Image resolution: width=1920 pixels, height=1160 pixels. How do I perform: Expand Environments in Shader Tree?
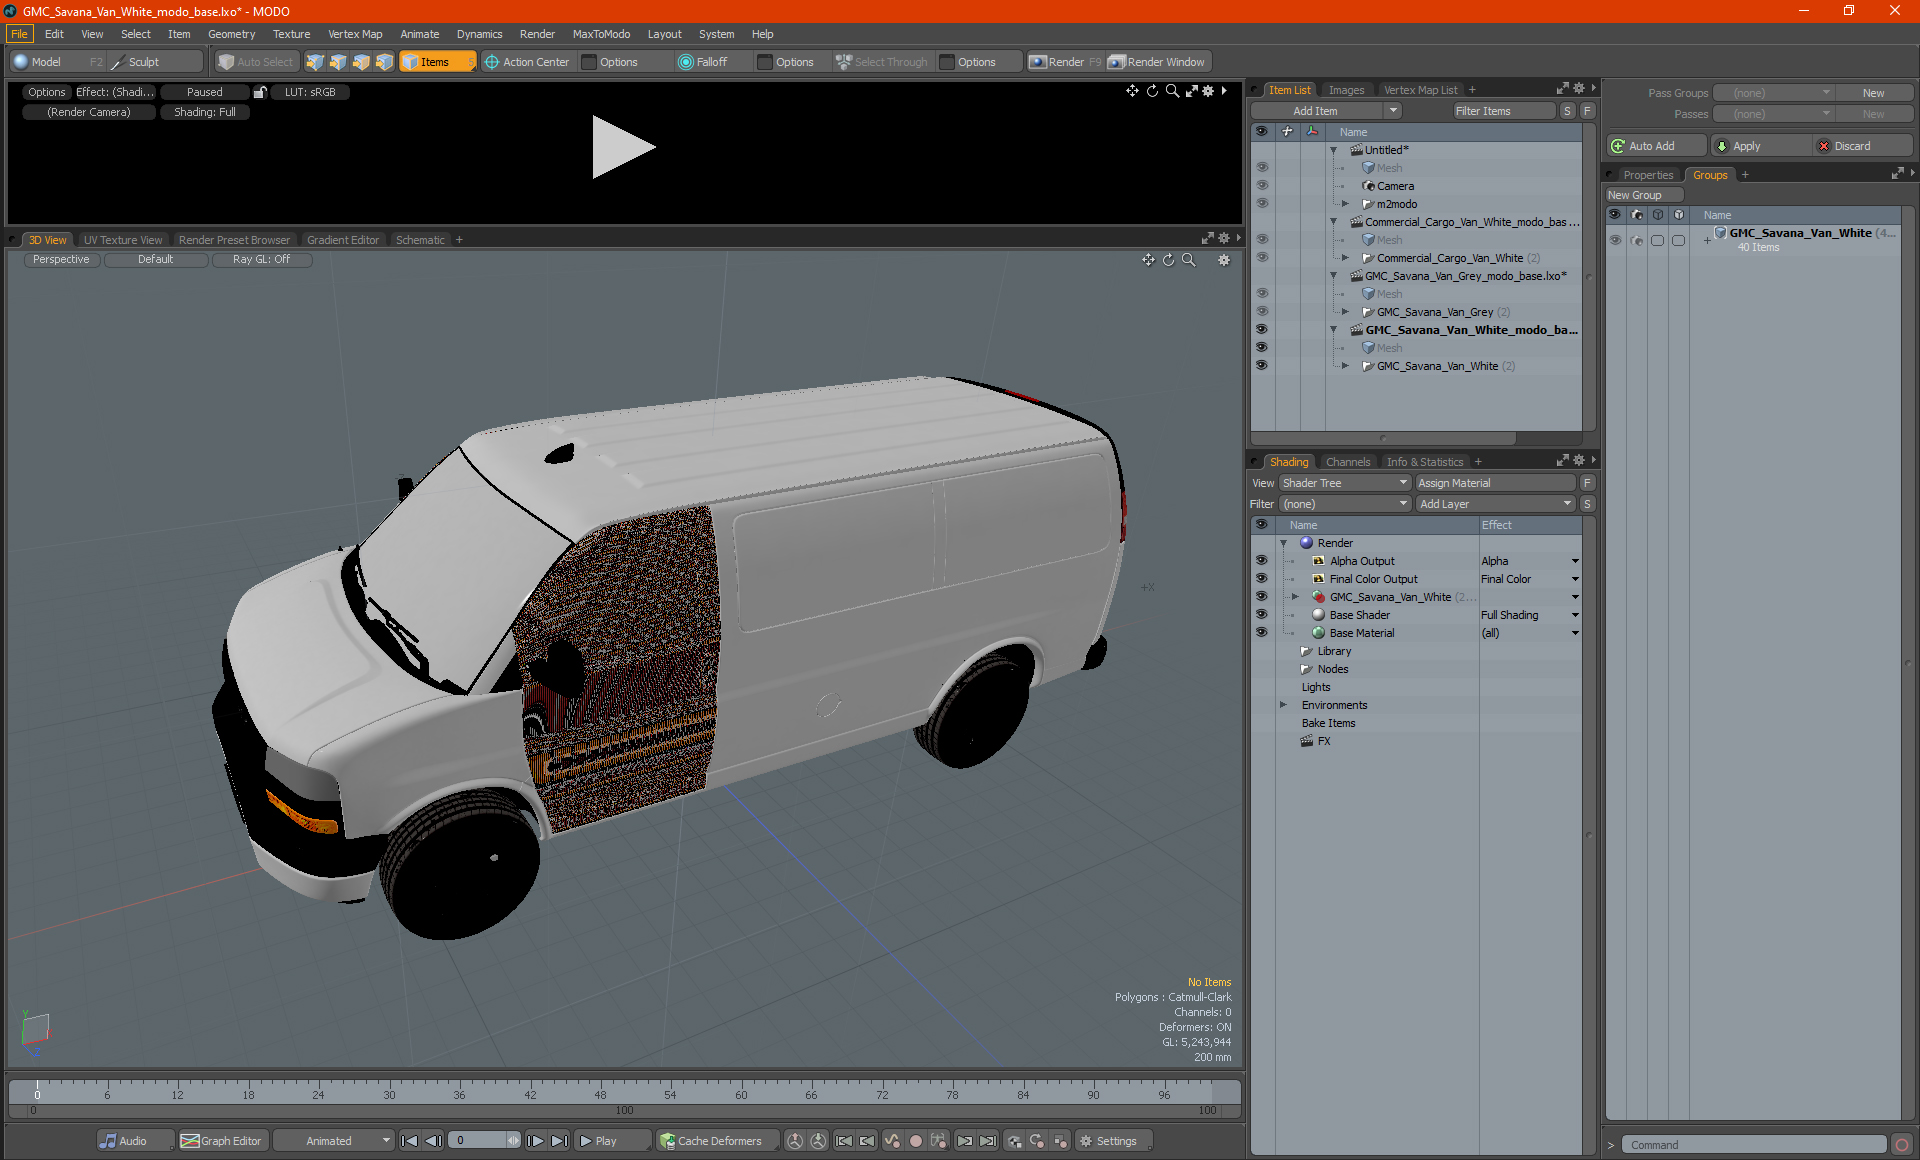pyautogui.click(x=1283, y=705)
